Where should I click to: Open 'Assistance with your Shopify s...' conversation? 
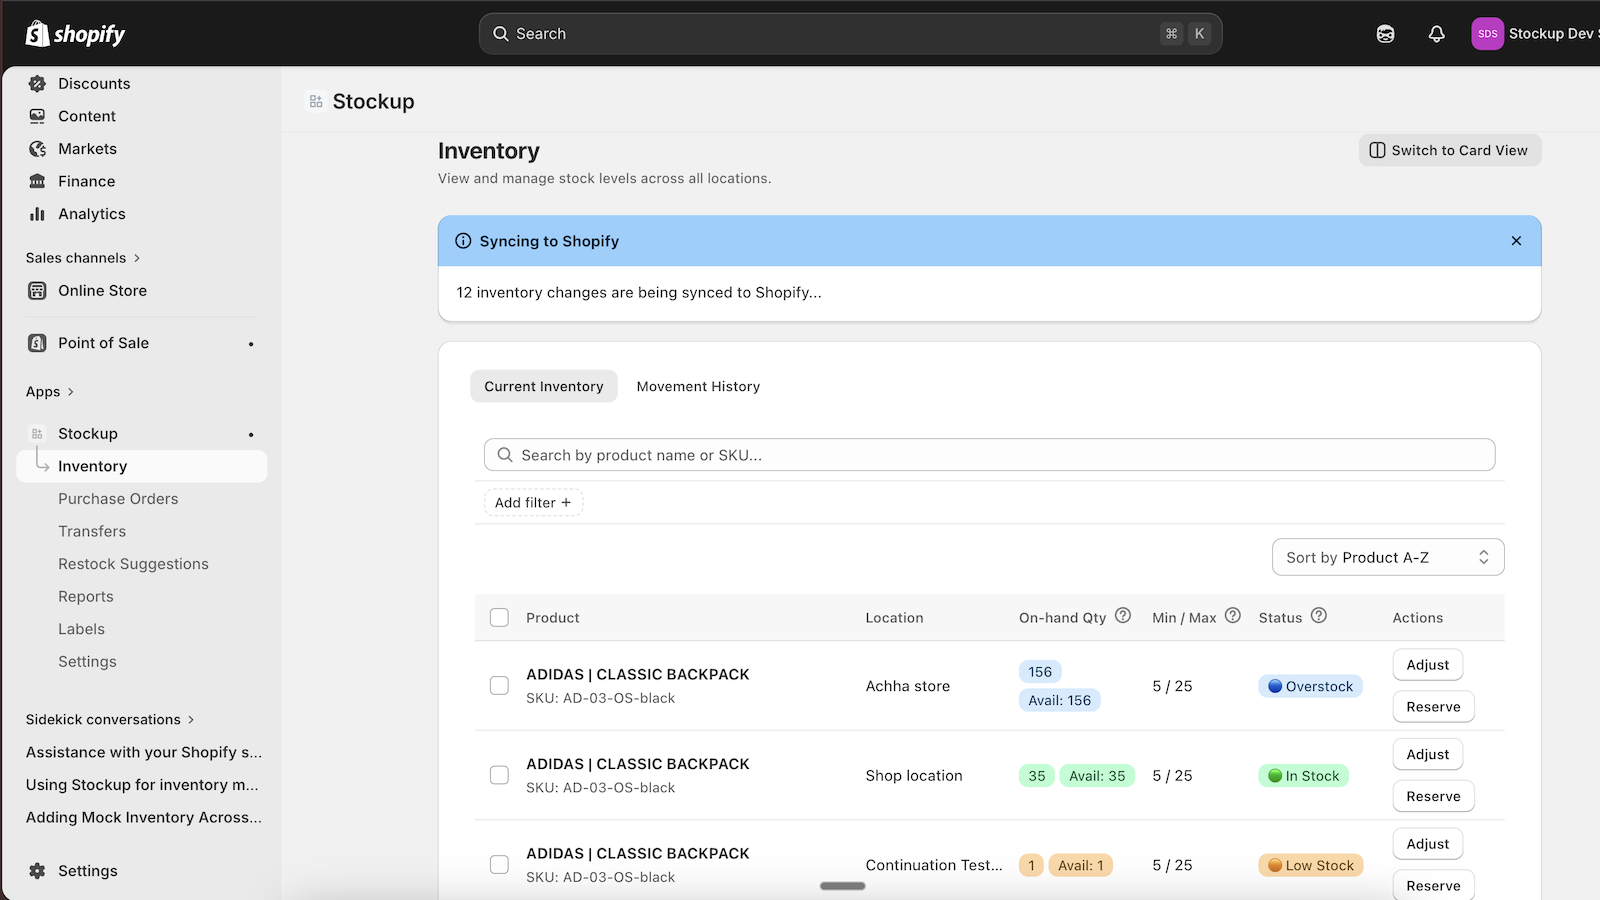click(x=144, y=752)
